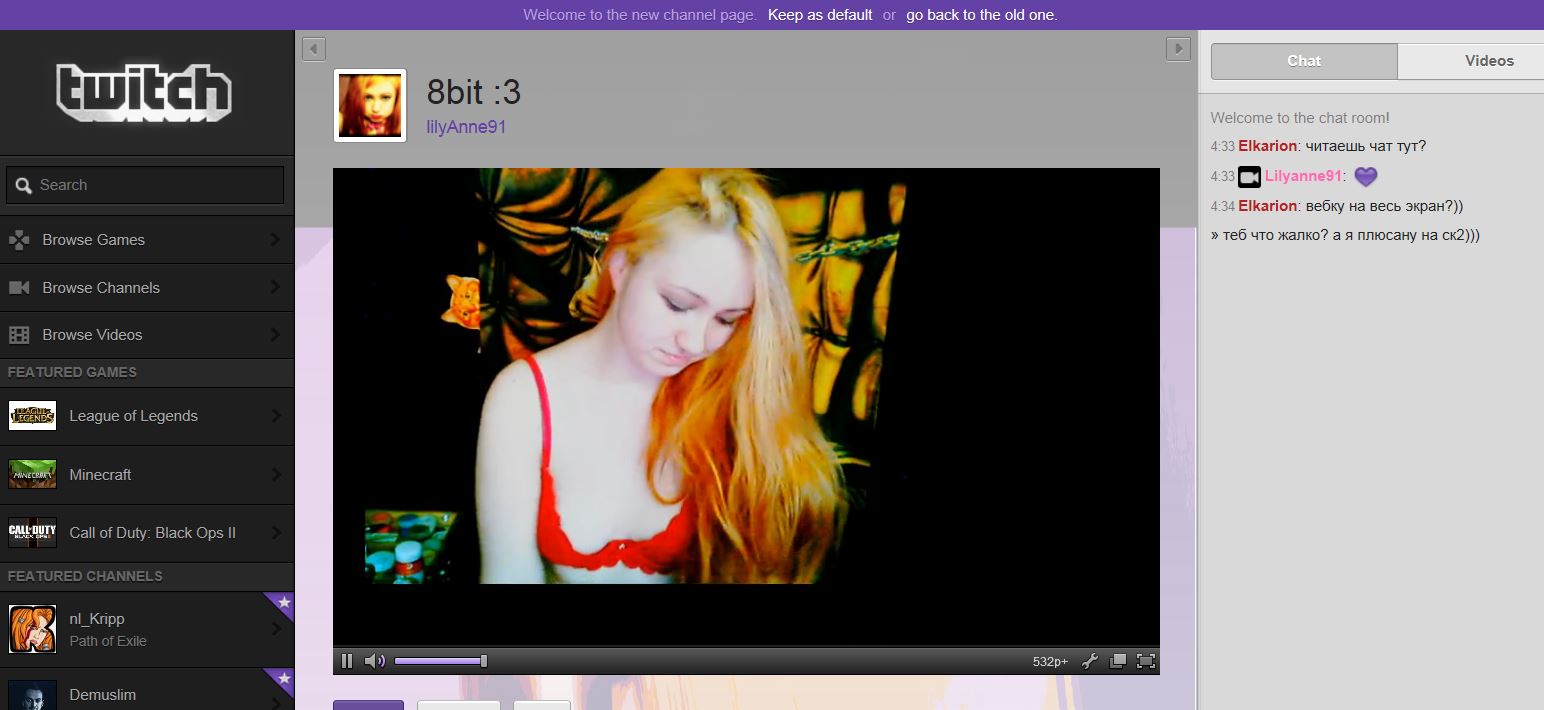This screenshot has width=1544, height=710.
Task: Click the purple button below the player
Action: click(368, 705)
